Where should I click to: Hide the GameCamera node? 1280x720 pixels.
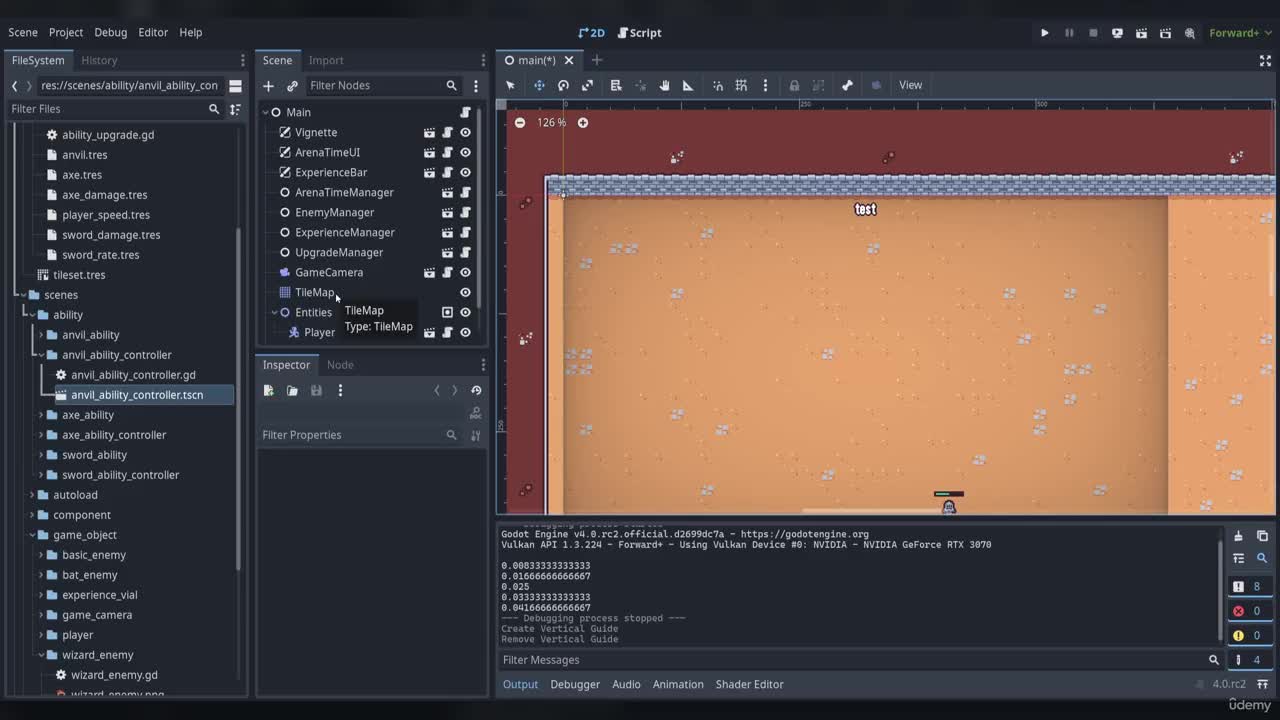(465, 272)
